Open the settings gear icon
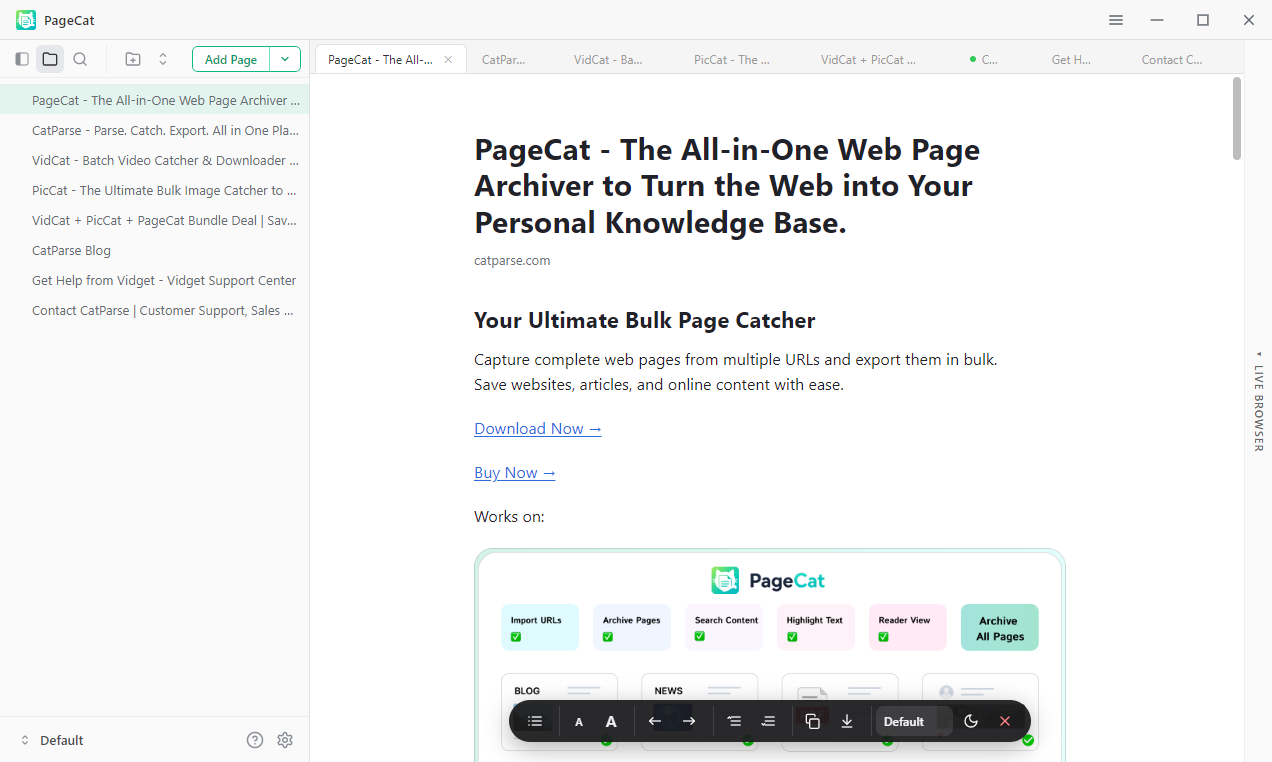 [285, 740]
